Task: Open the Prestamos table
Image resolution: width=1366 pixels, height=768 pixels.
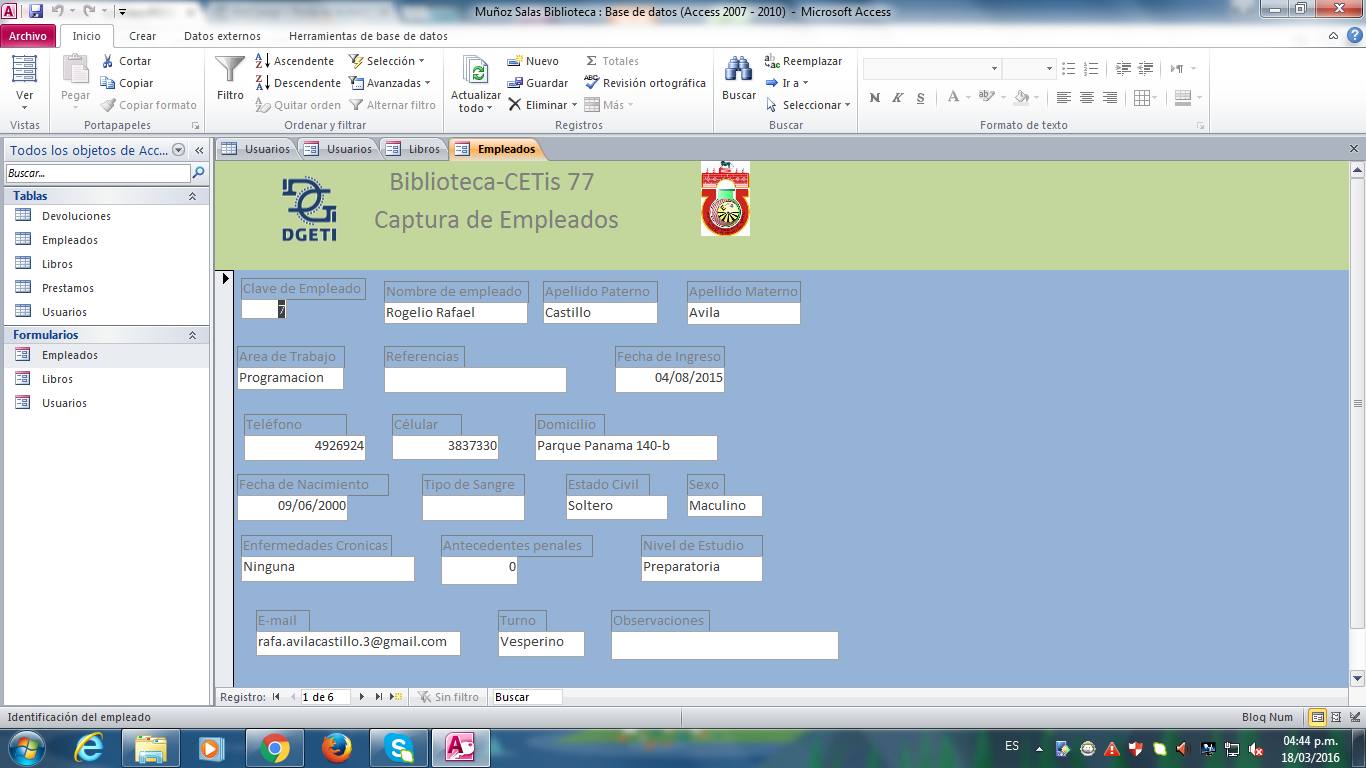Action: tap(68, 288)
